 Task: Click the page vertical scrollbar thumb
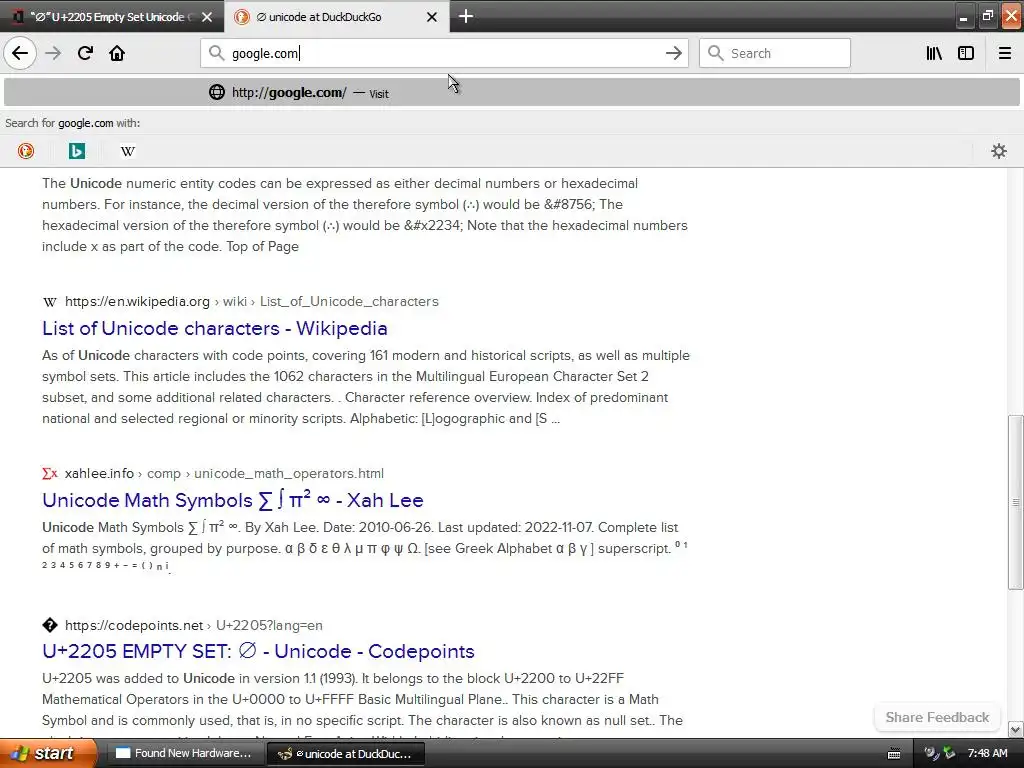(x=1015, y=502)
